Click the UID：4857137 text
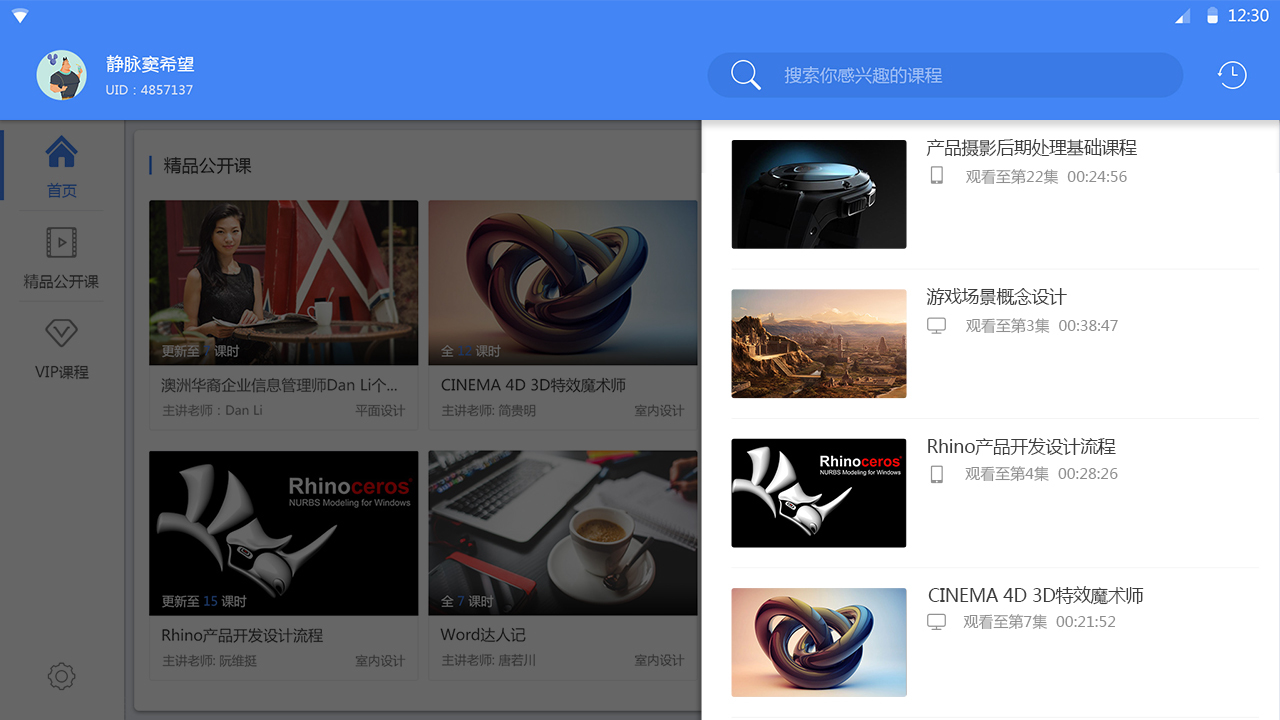This screenshot has width=1280, height=720. click(149, 90)
